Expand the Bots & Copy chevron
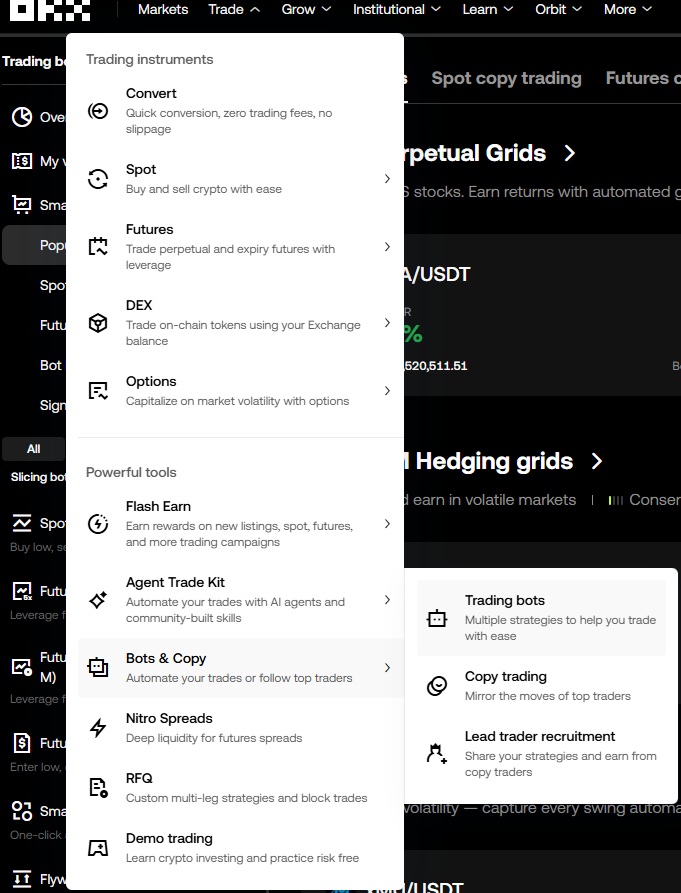Viewport: 681px width, 893px height. pos(387,667)
